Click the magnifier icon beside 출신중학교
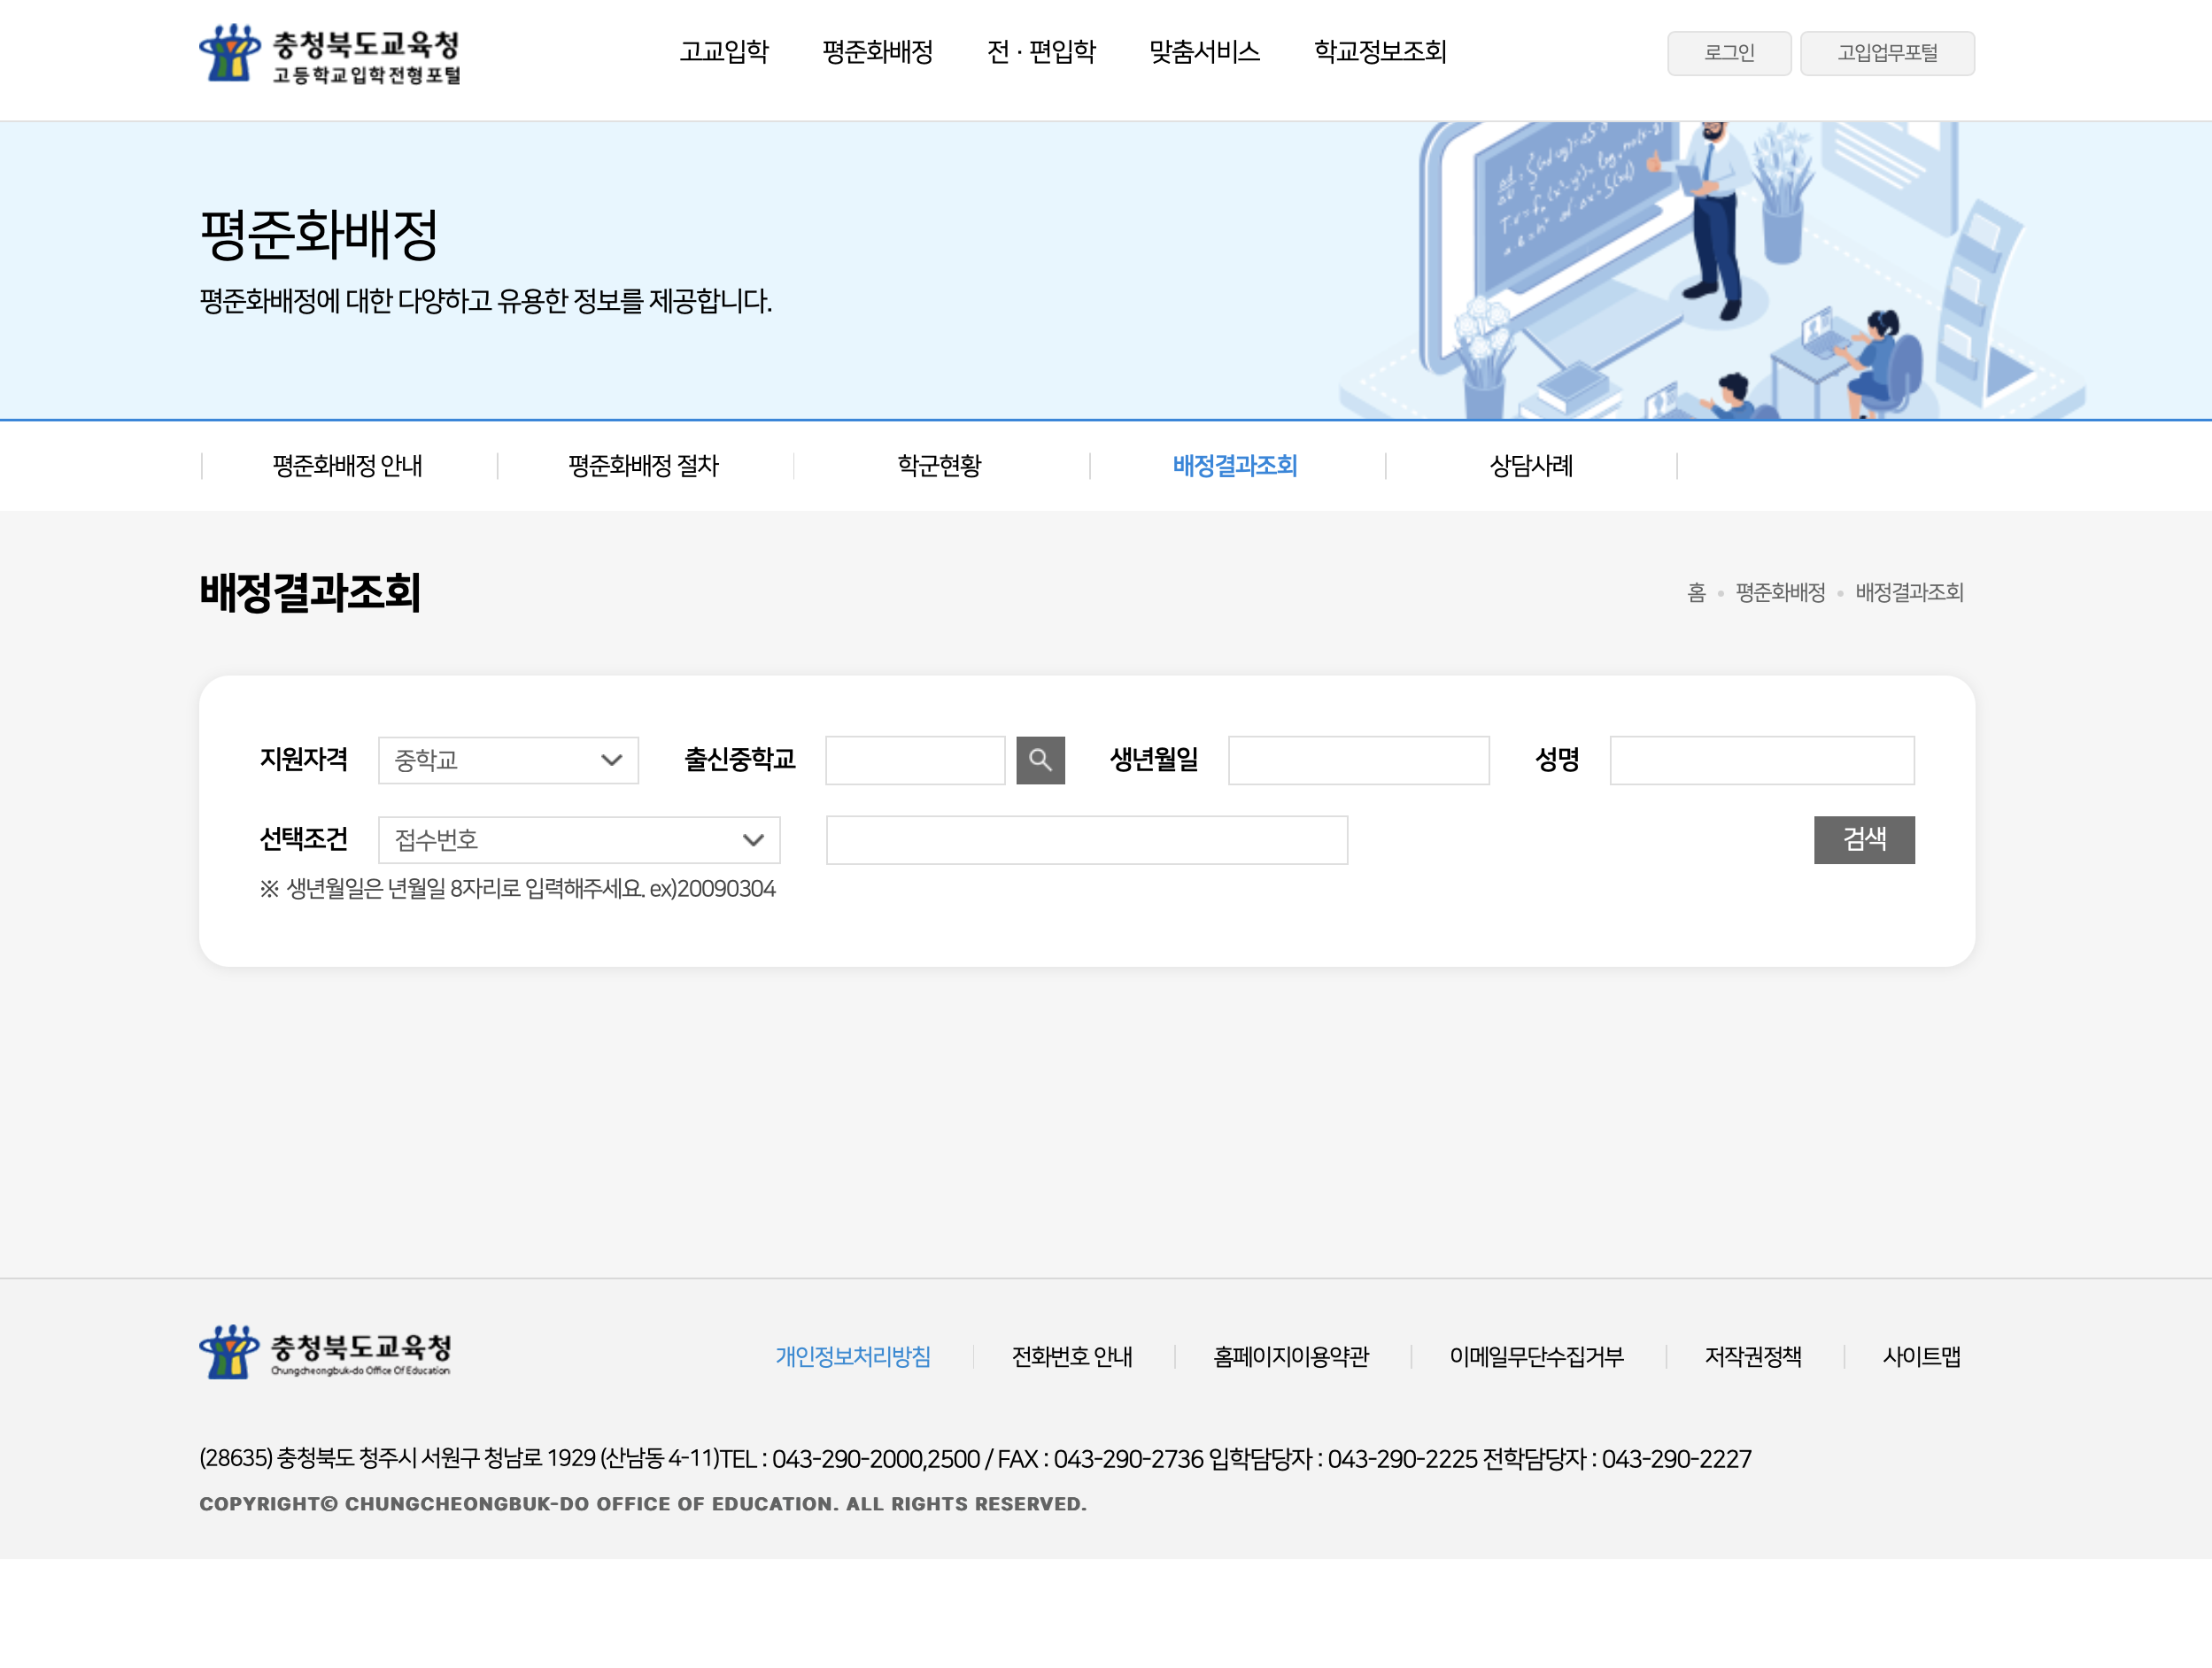This screenshot has height=1668, width=2212. click(1040, 760)
